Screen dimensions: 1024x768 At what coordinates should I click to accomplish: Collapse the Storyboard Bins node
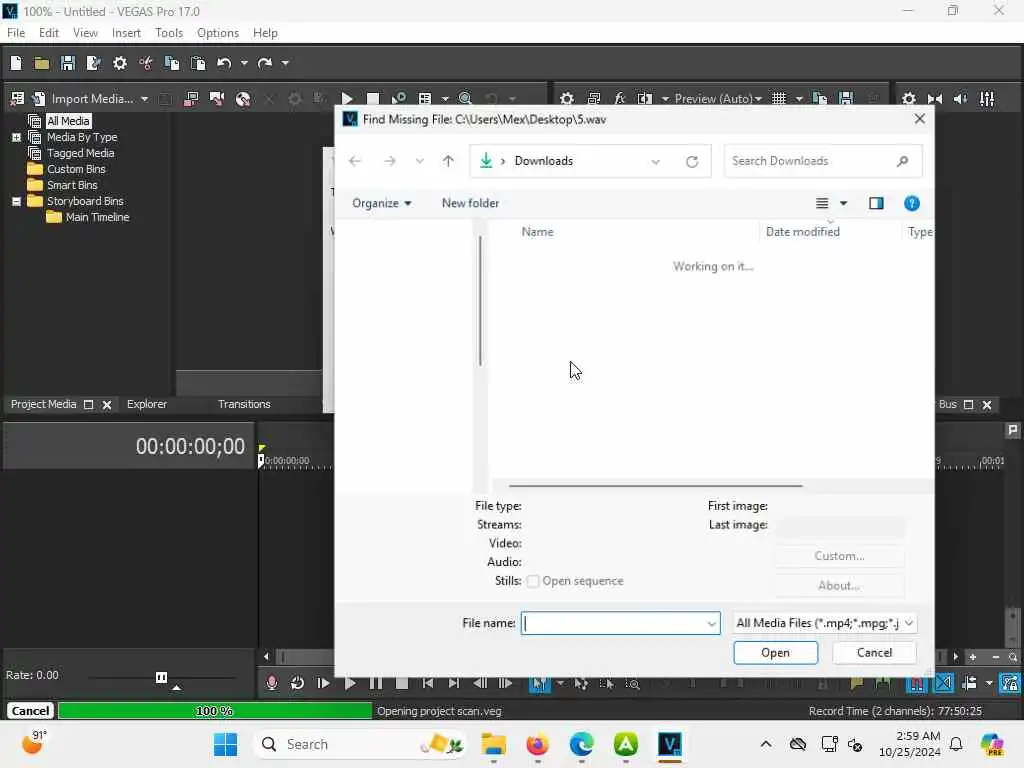pyautogui.click(x=16, y=201)
